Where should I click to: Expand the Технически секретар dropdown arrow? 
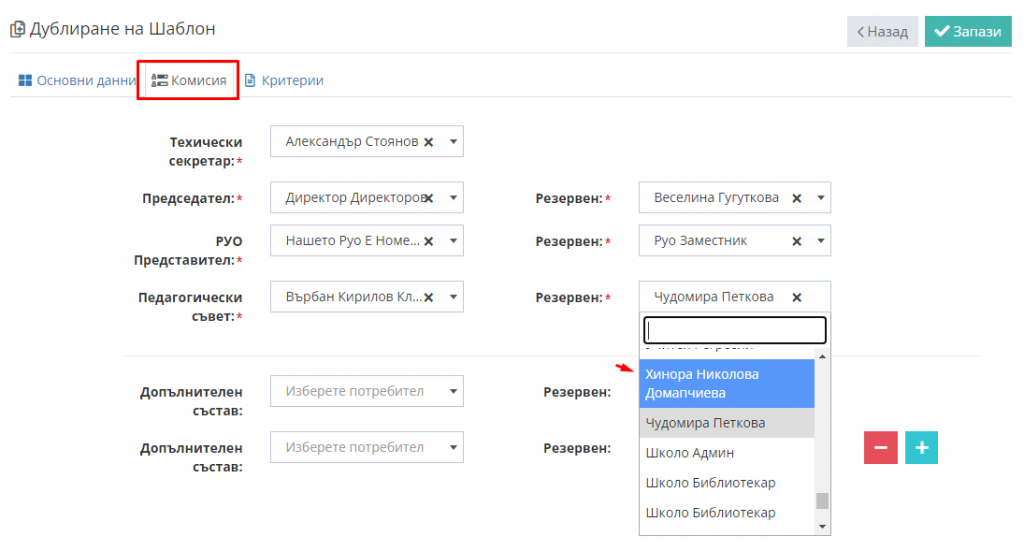[453, 142]
